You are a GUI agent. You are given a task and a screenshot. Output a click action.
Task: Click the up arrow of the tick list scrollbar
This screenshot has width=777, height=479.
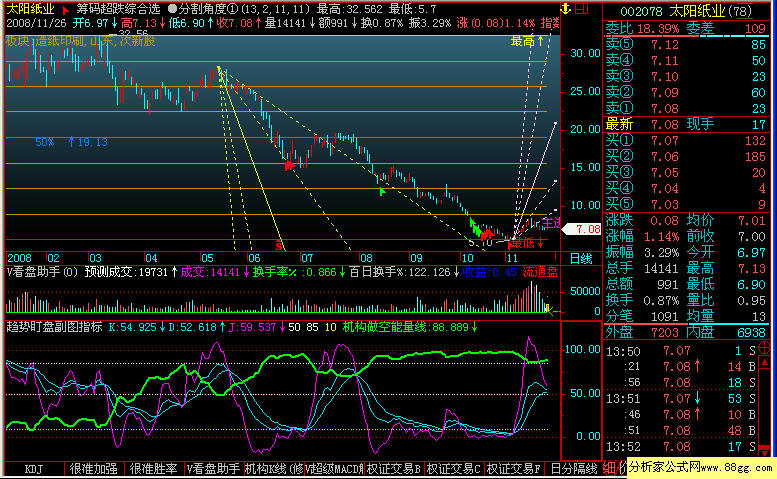(765, 362)
